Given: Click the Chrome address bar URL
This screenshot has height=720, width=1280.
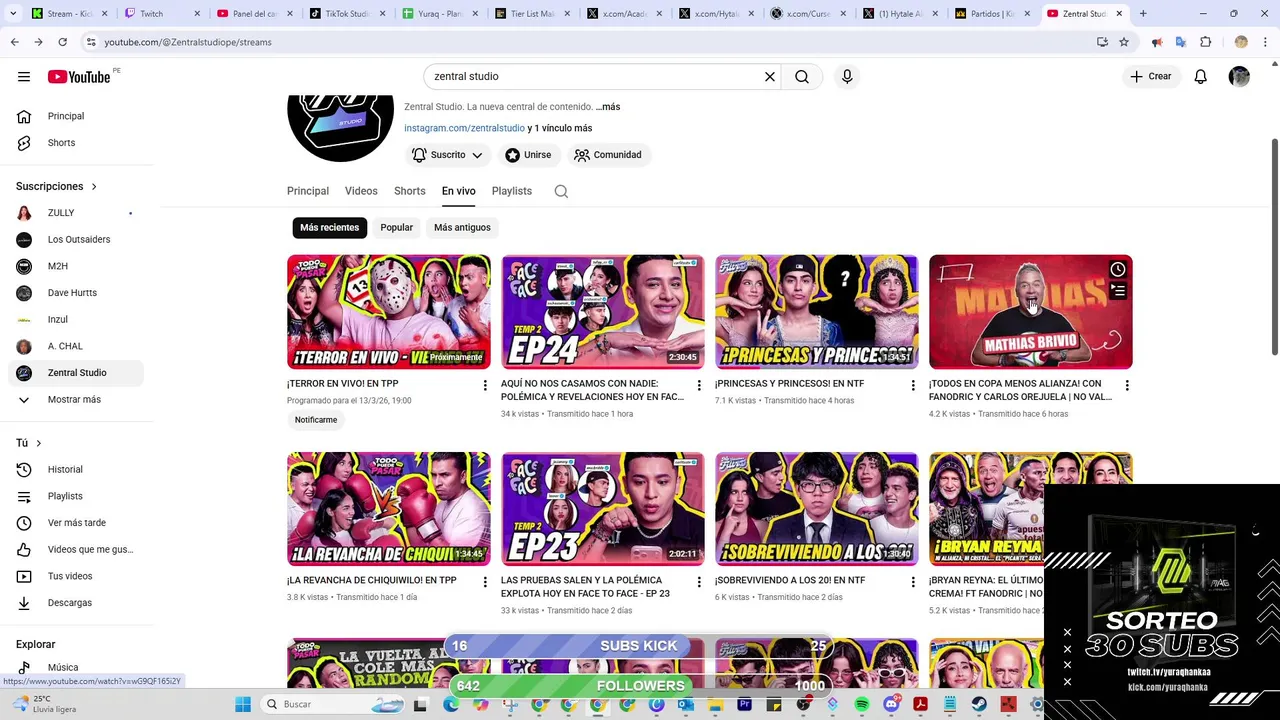Looking at the screenshot, I should coord(188,42).
